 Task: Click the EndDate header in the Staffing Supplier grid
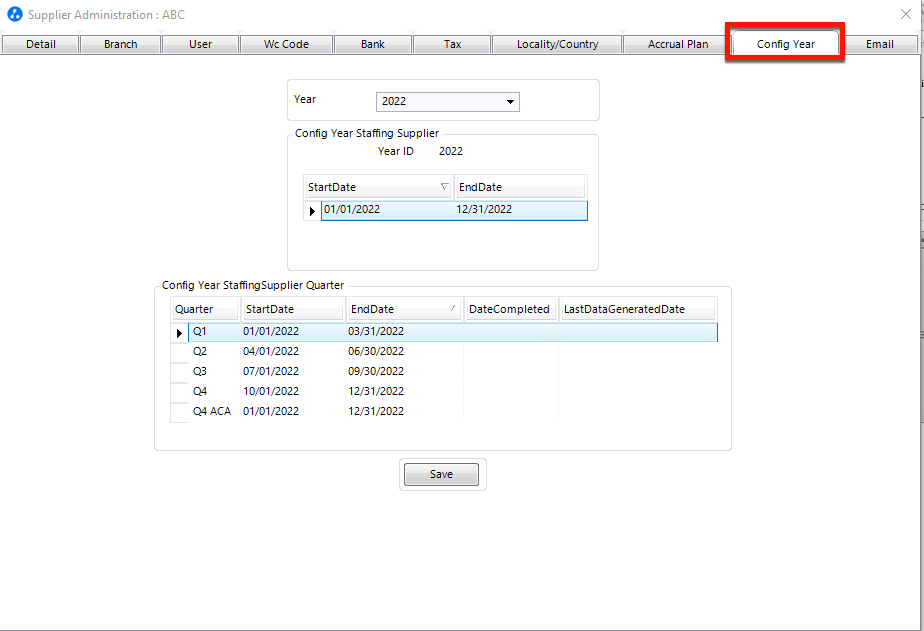click(520, 187)
